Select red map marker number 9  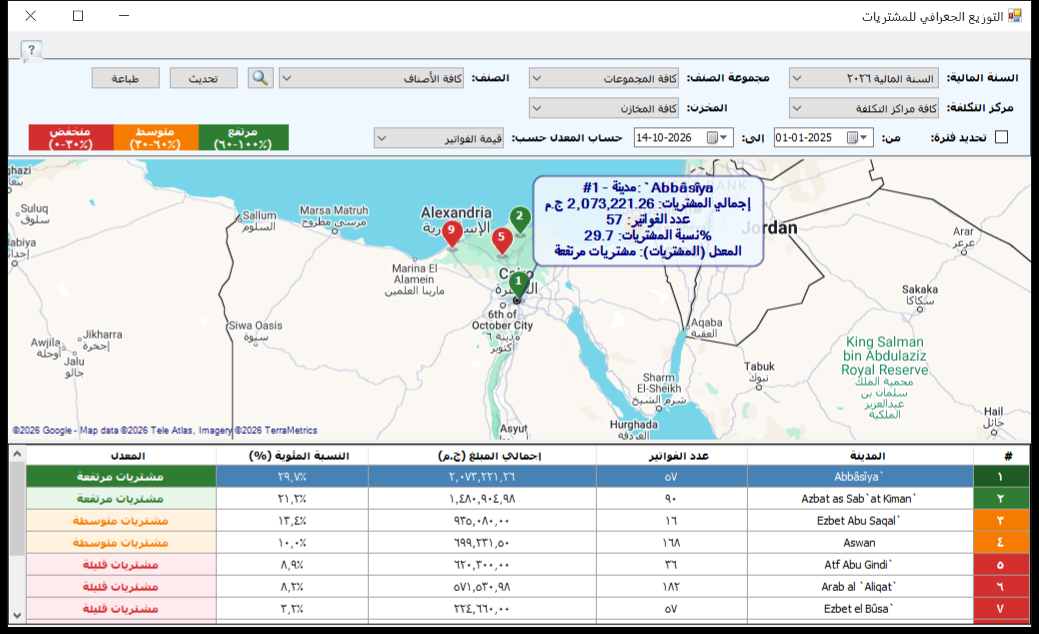[x=452, y=234]
